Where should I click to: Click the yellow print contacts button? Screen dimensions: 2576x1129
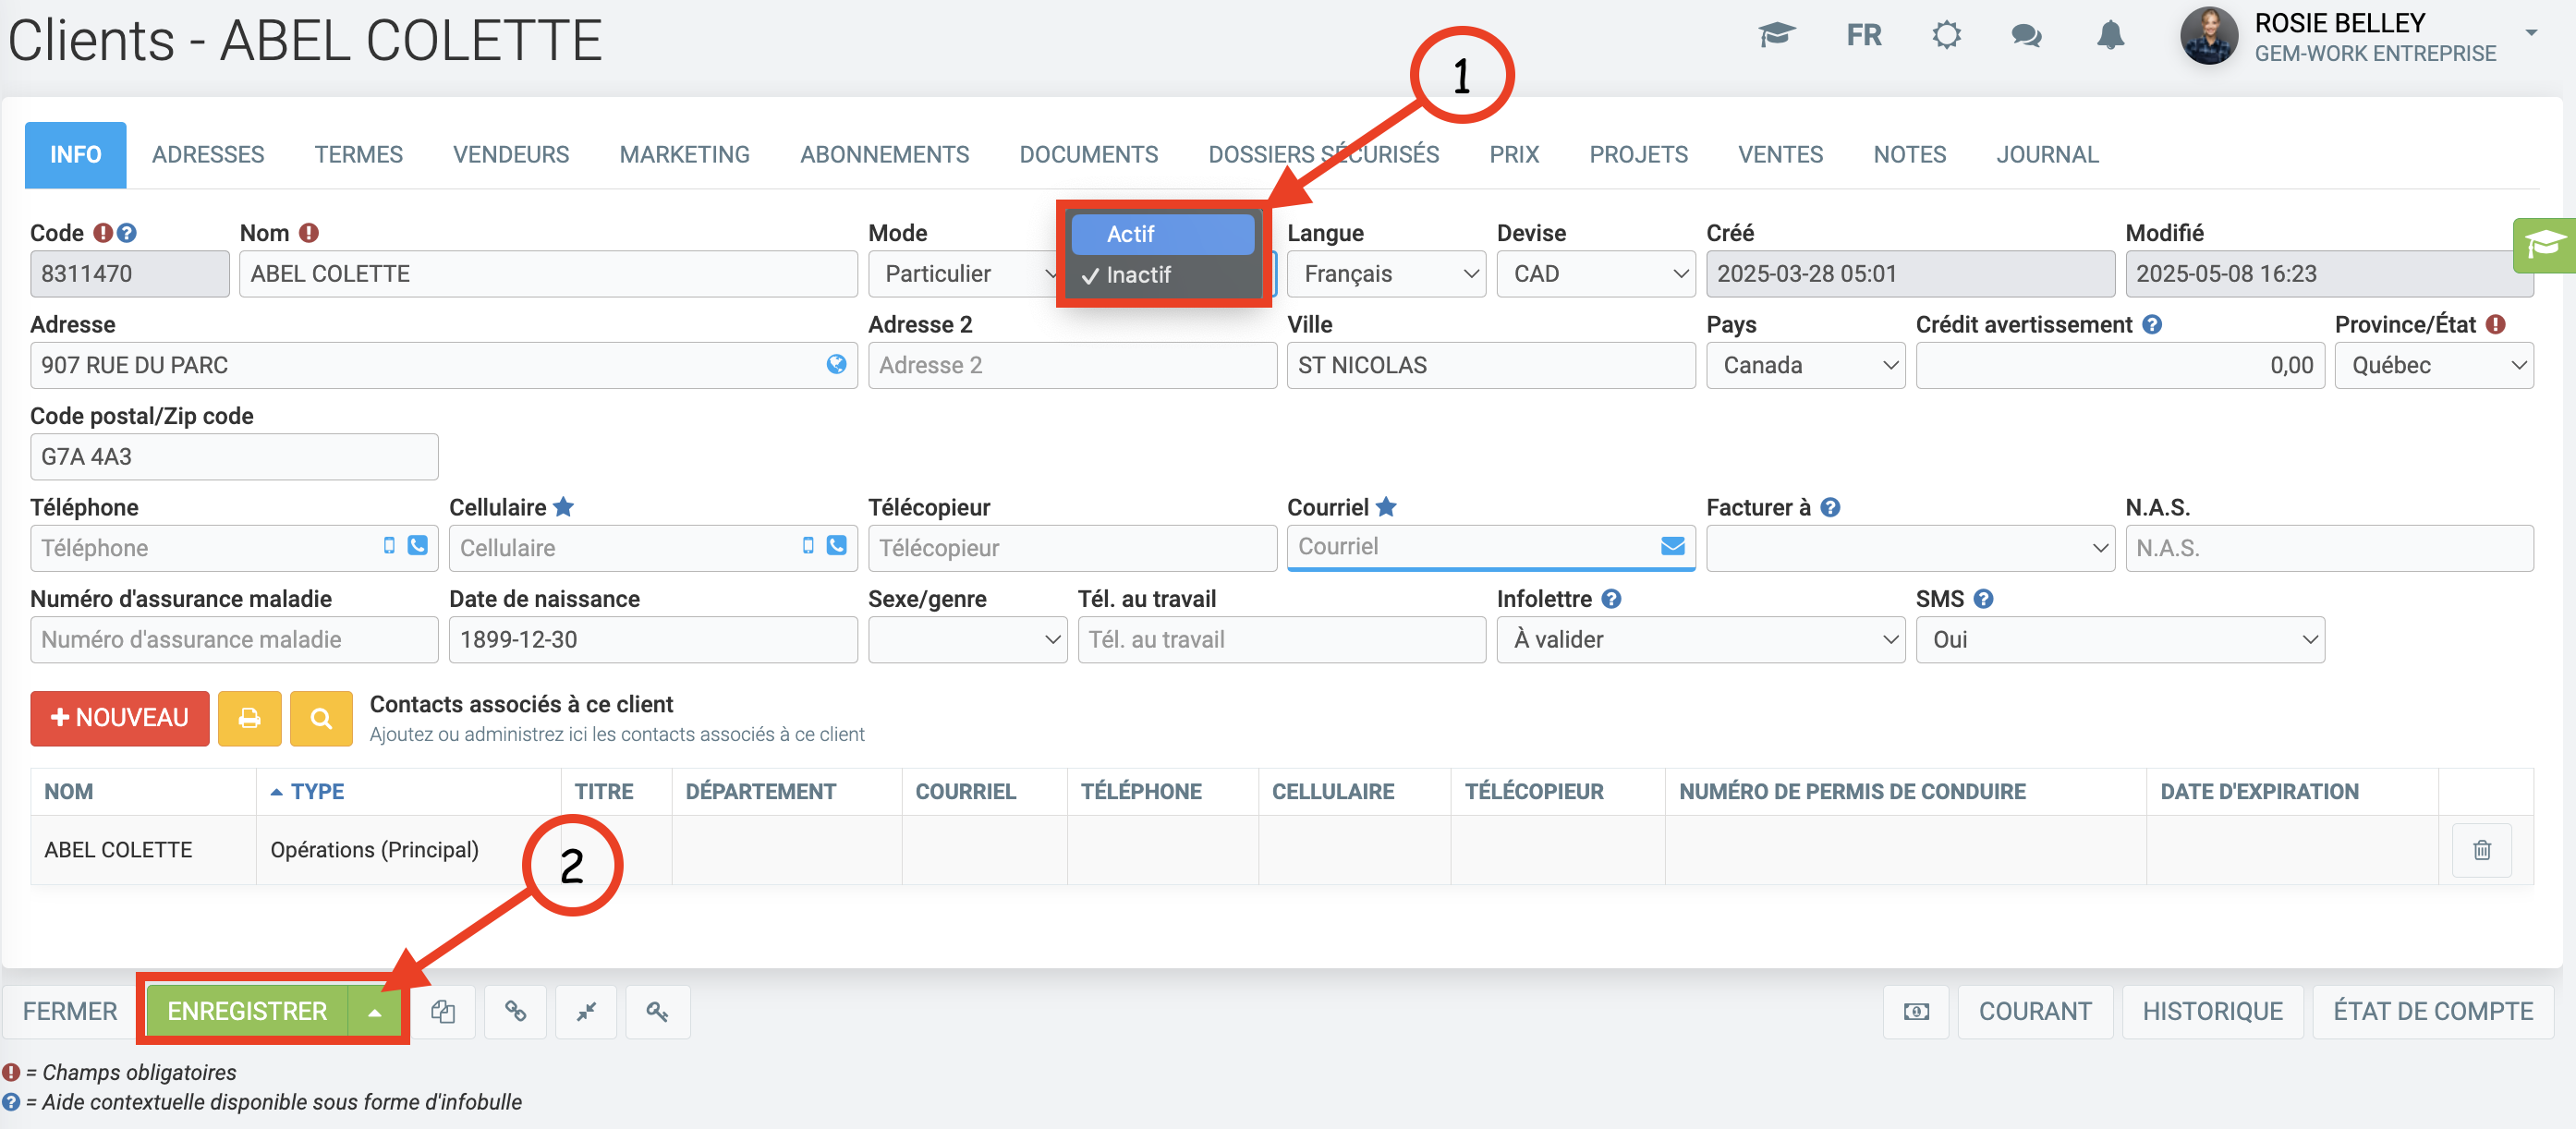click(249, 718)
